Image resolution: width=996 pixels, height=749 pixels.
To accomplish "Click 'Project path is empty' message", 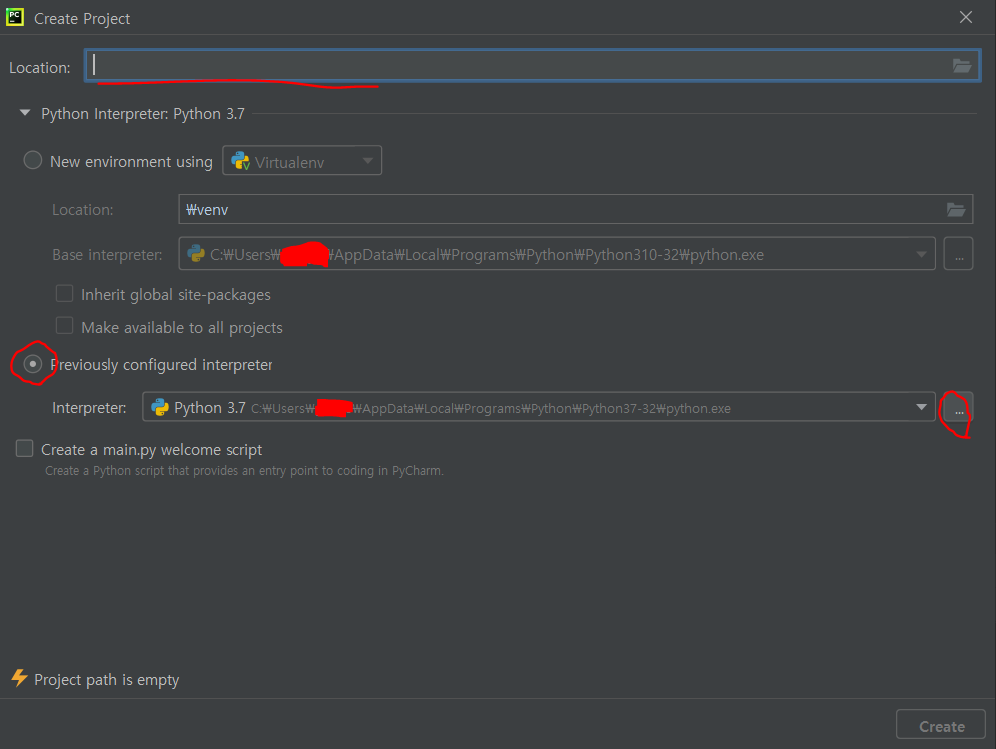I will point(107,679).
